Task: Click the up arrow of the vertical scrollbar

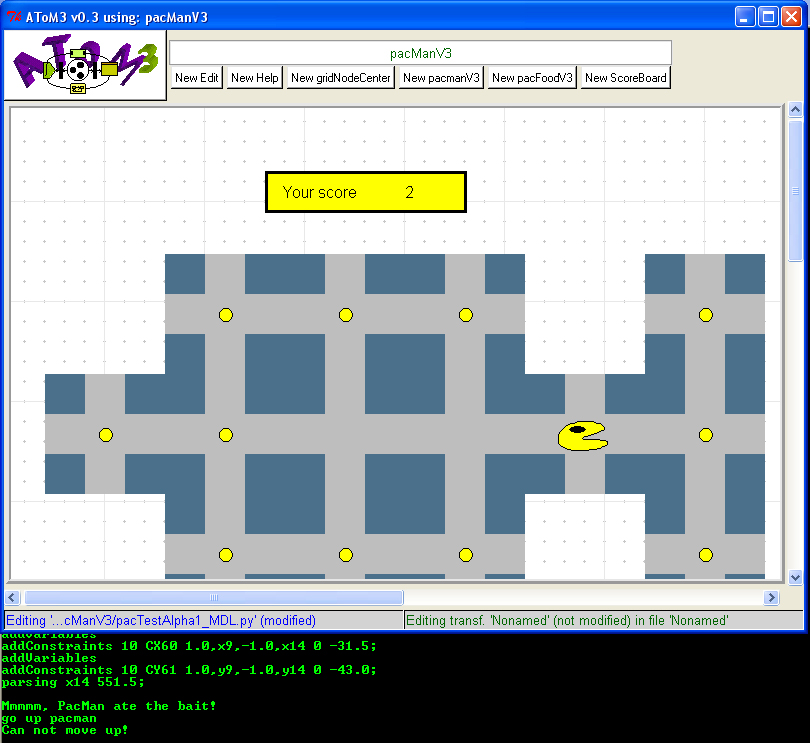Action: pos(796,110)
